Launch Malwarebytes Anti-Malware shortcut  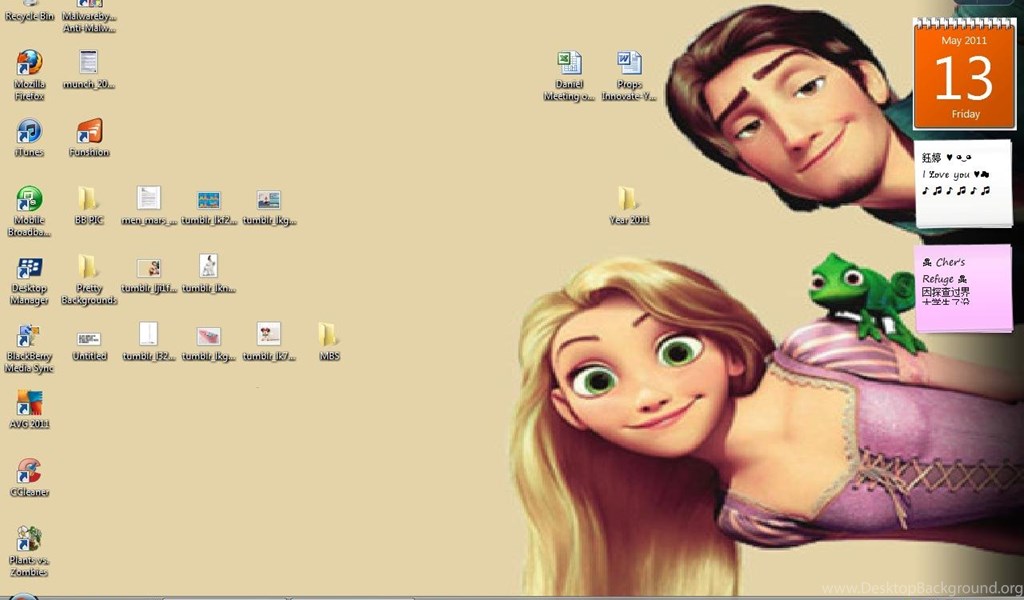tap(89, 16)
